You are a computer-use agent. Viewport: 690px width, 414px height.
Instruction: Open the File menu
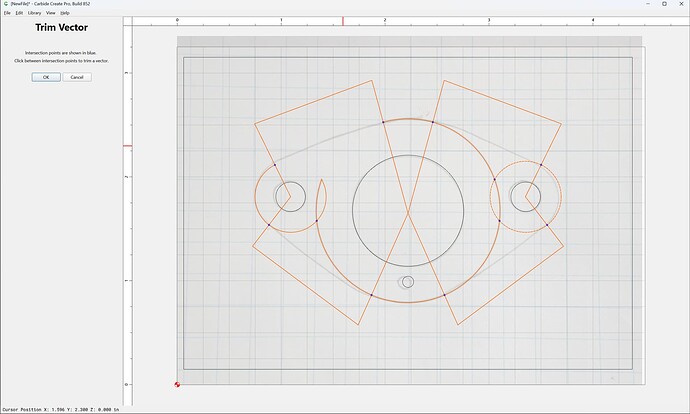7,13
